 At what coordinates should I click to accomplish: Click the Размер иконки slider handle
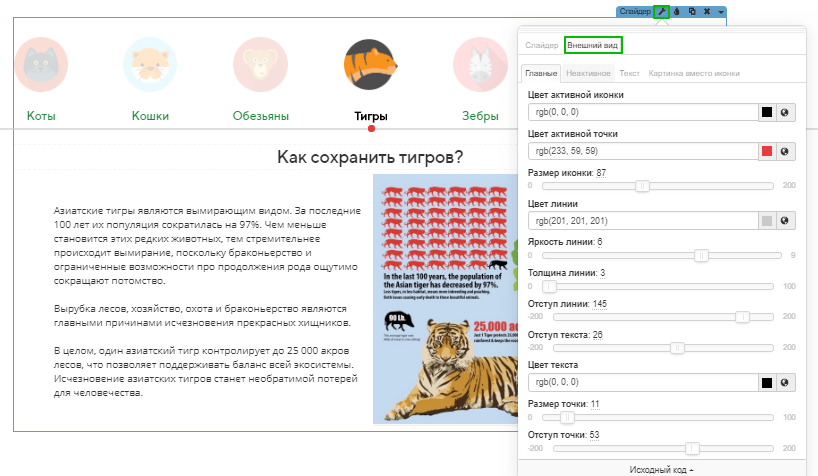point(643,186)
